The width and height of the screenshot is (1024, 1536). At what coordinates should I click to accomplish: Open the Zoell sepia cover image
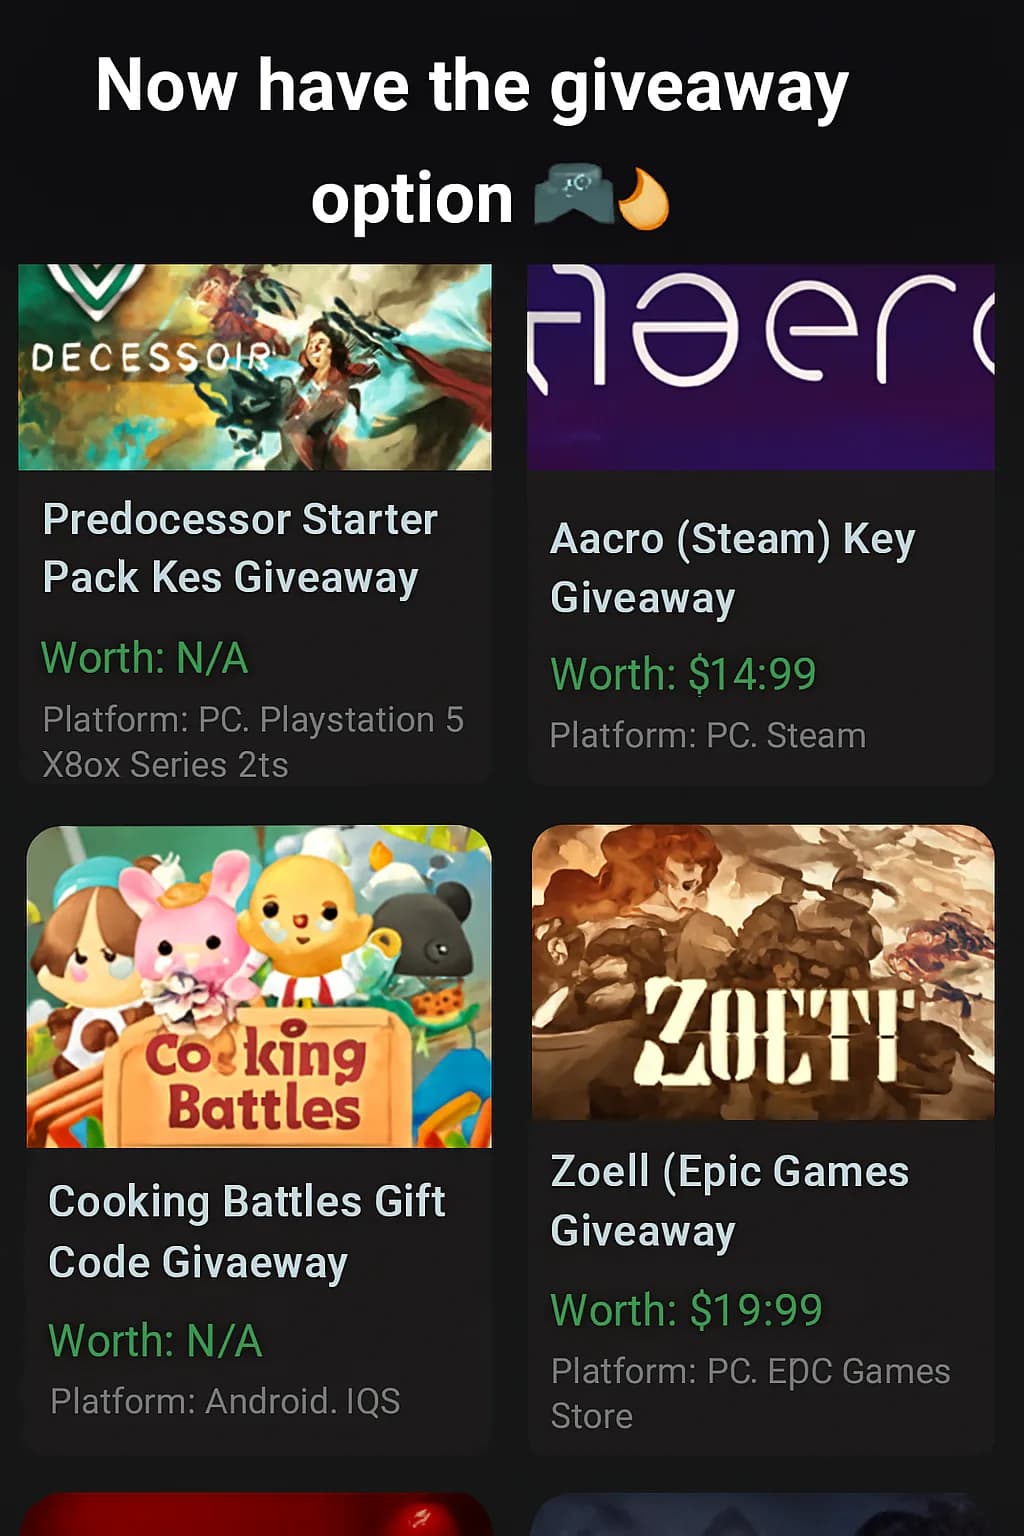(763, 972)
